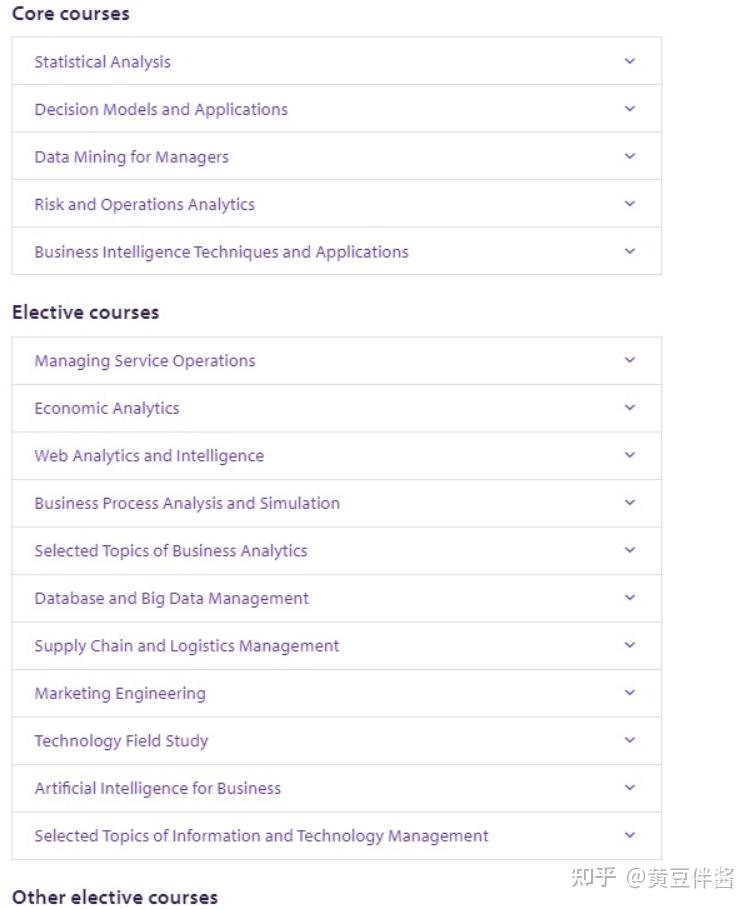Viewport: 753px width, 909px height.
Task: Click the Artificial Intelligence for Business title
Action: click(157, 789)
